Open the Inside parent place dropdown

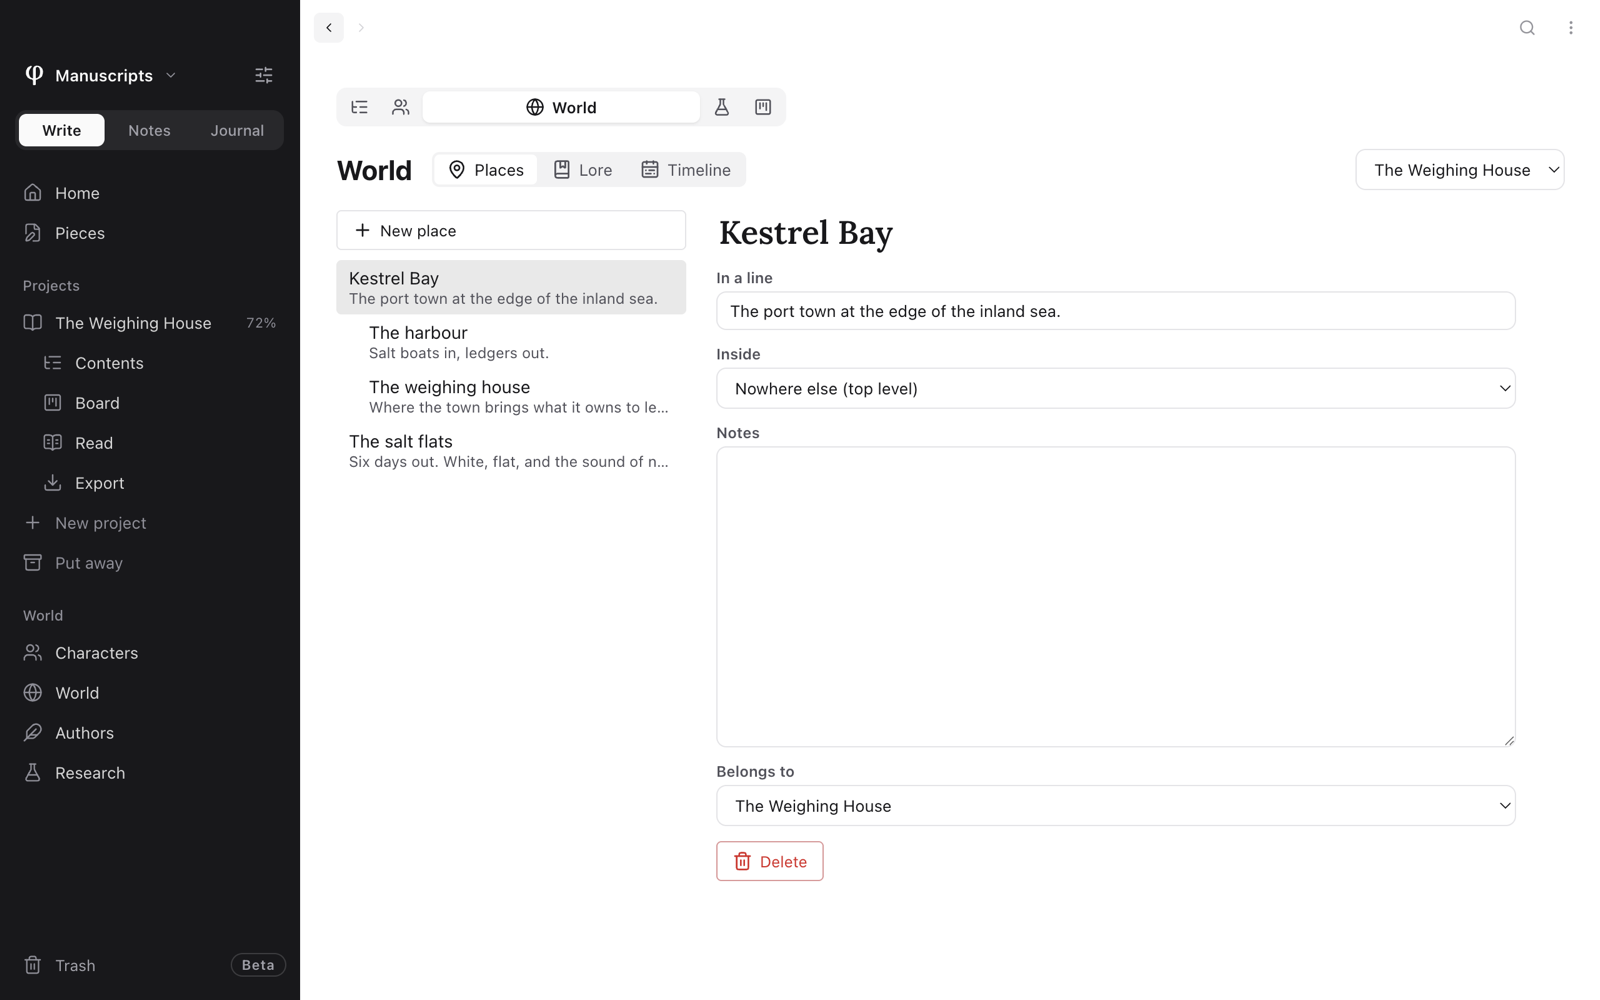click(x=1116, y=388)
